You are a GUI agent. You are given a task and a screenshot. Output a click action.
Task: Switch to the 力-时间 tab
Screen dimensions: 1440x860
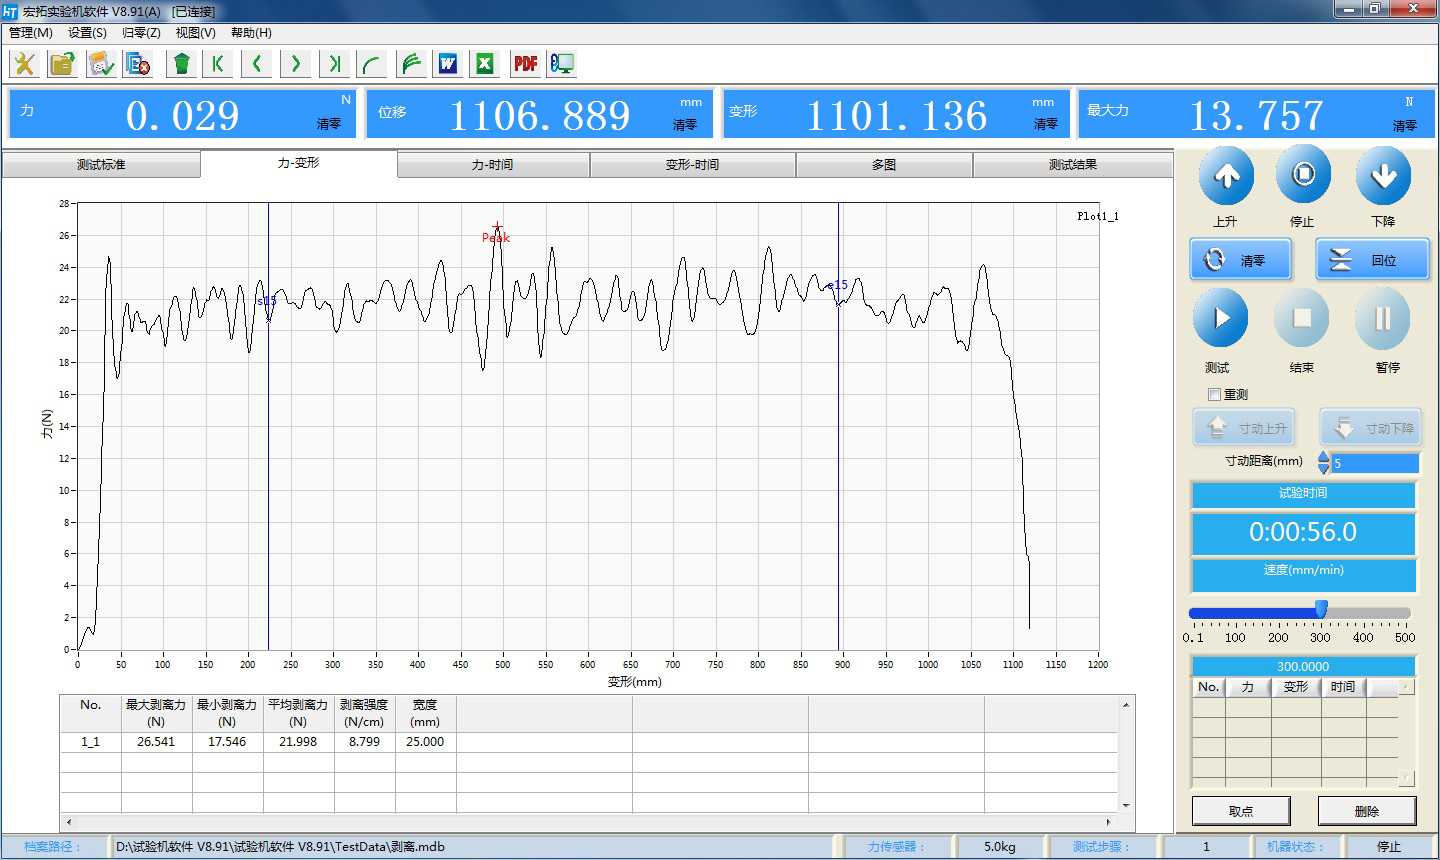tap(492, 165)
